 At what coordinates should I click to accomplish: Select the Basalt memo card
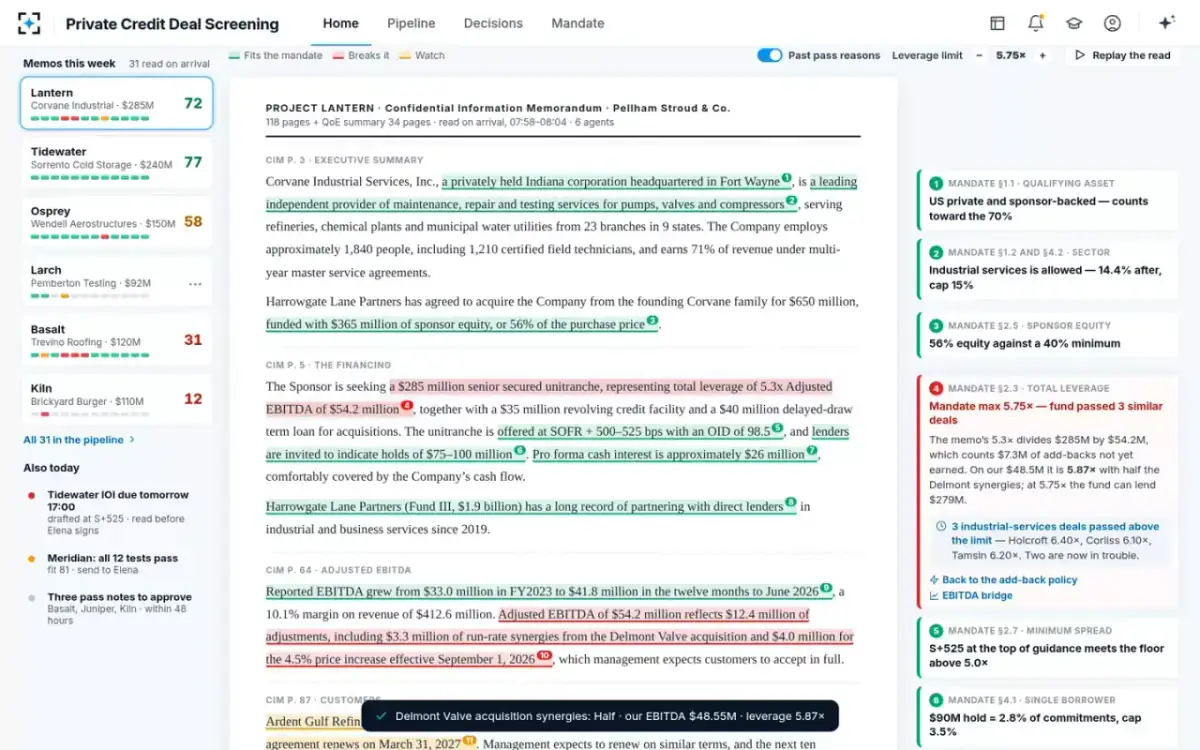coord(116,339)
